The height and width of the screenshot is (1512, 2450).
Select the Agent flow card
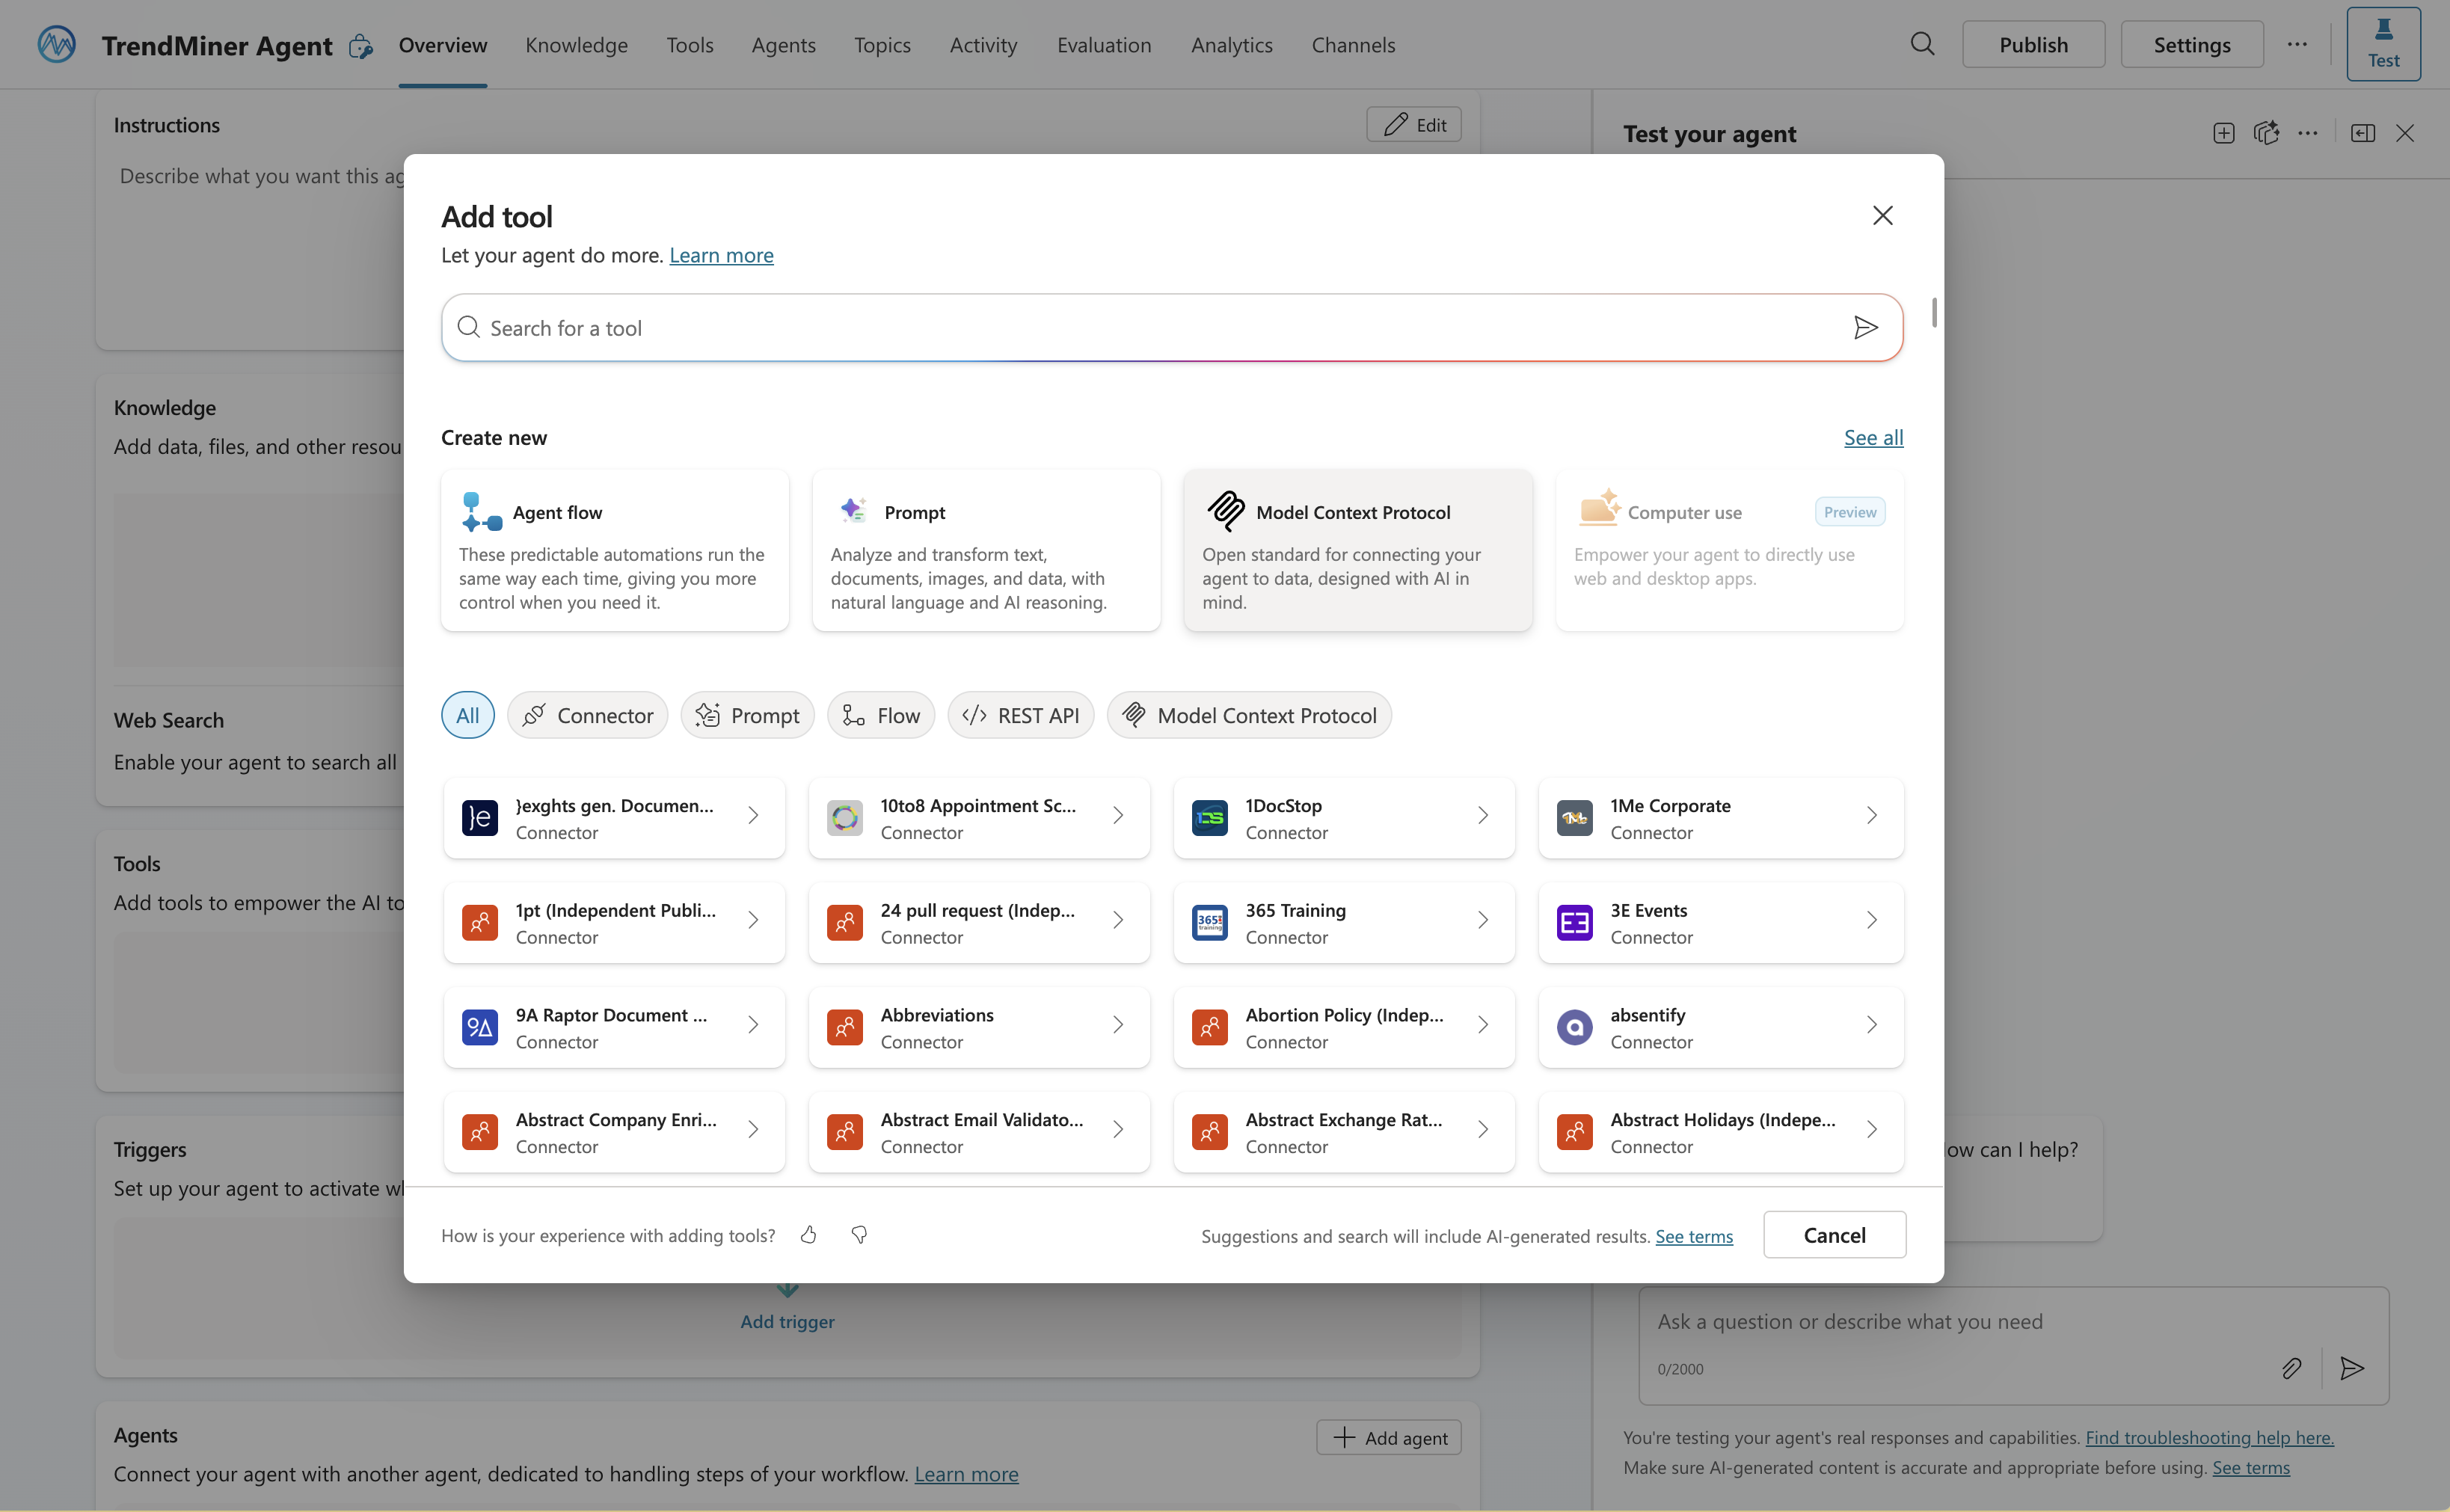click(615, 550)
